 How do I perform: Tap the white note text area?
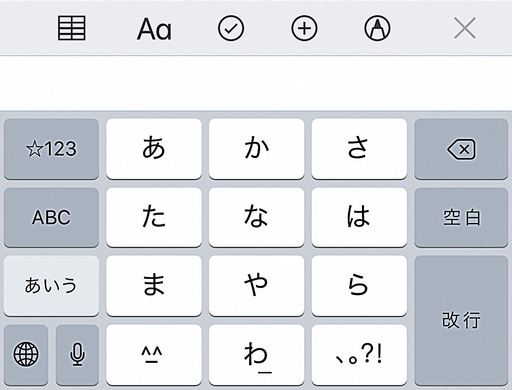(256, 83)
